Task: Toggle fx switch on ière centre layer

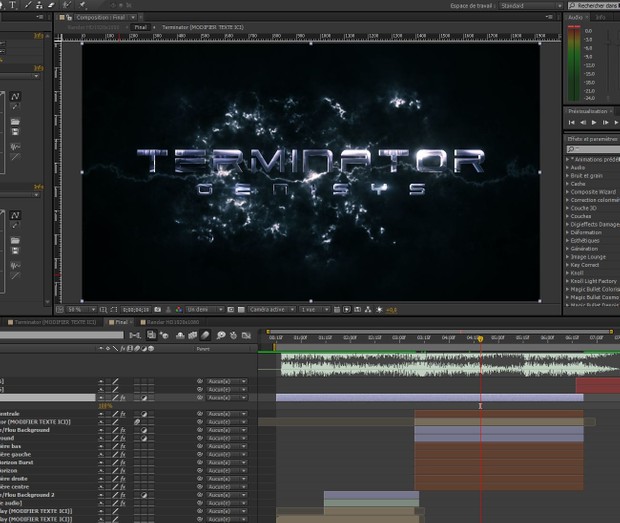Action: [123, 487]
